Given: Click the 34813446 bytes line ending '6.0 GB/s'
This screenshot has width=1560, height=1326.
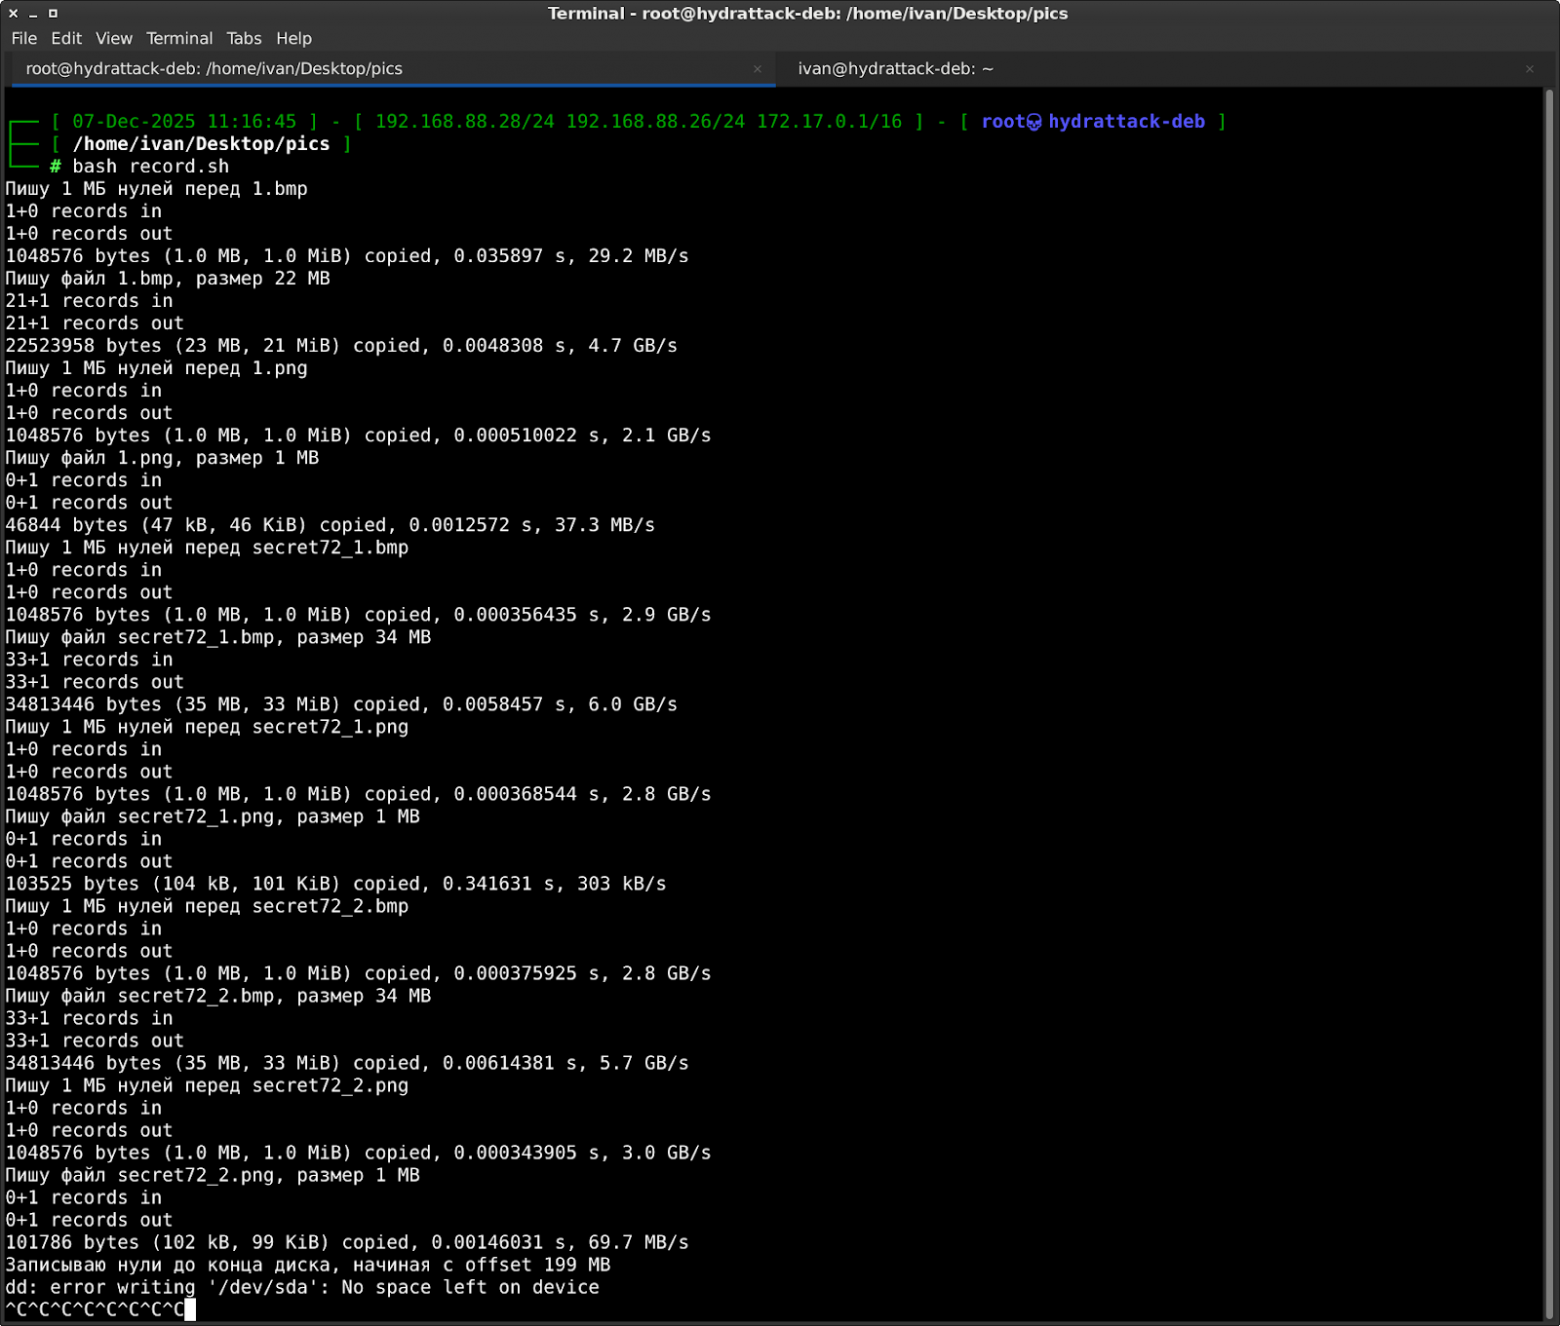Looking at the screenshot, I should (341, 705).
